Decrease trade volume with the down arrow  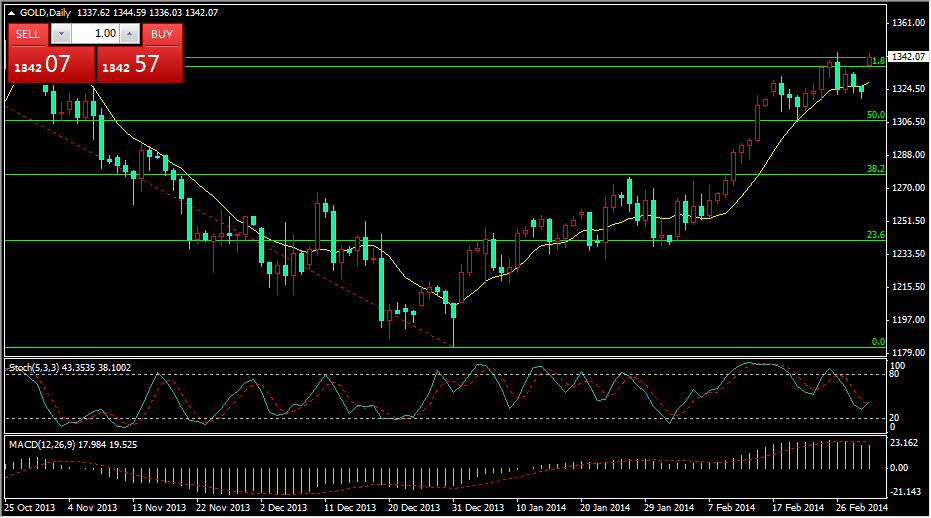tap(61, 34)
